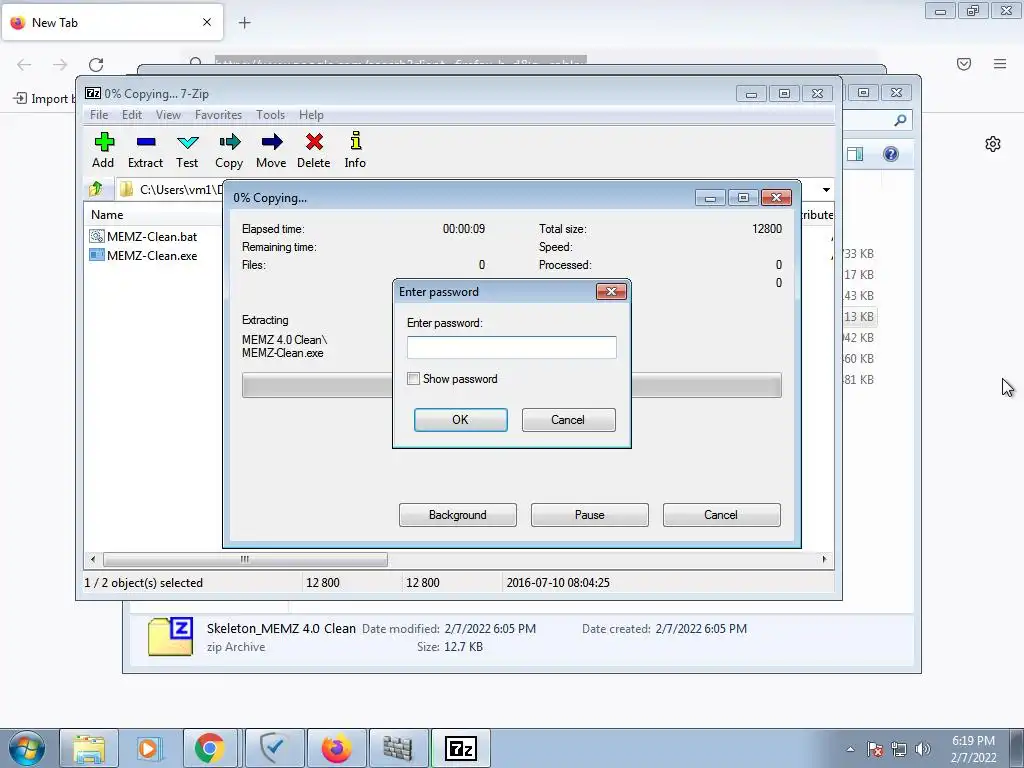Click the 7-Zip horizontal scrollbar thumb

(245, 559)
